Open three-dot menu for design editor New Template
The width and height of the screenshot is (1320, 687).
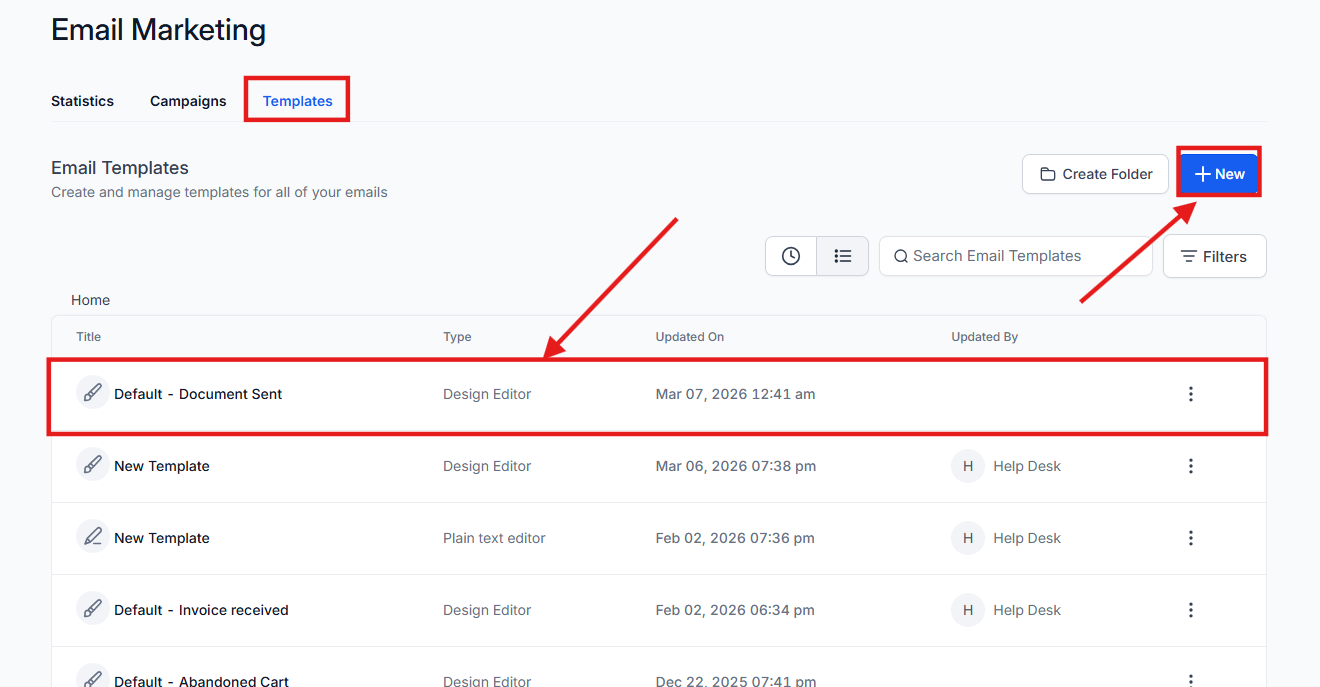pos(1190,466)
